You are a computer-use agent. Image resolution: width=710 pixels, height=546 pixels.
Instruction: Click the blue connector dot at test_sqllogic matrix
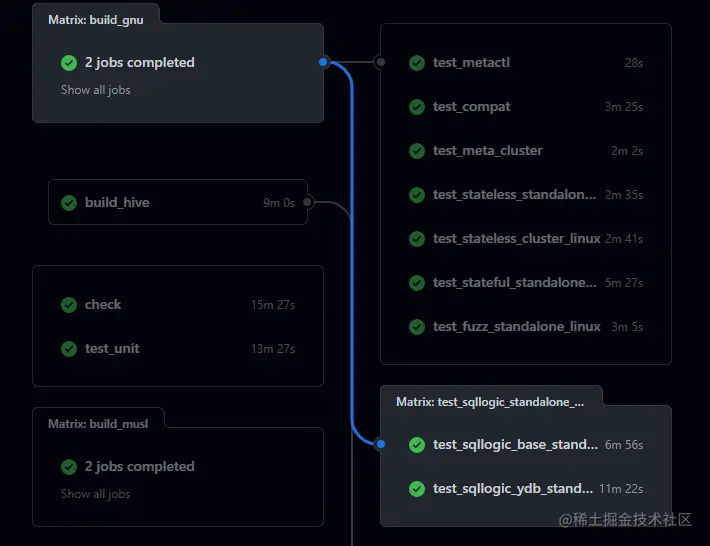point(381,444)
